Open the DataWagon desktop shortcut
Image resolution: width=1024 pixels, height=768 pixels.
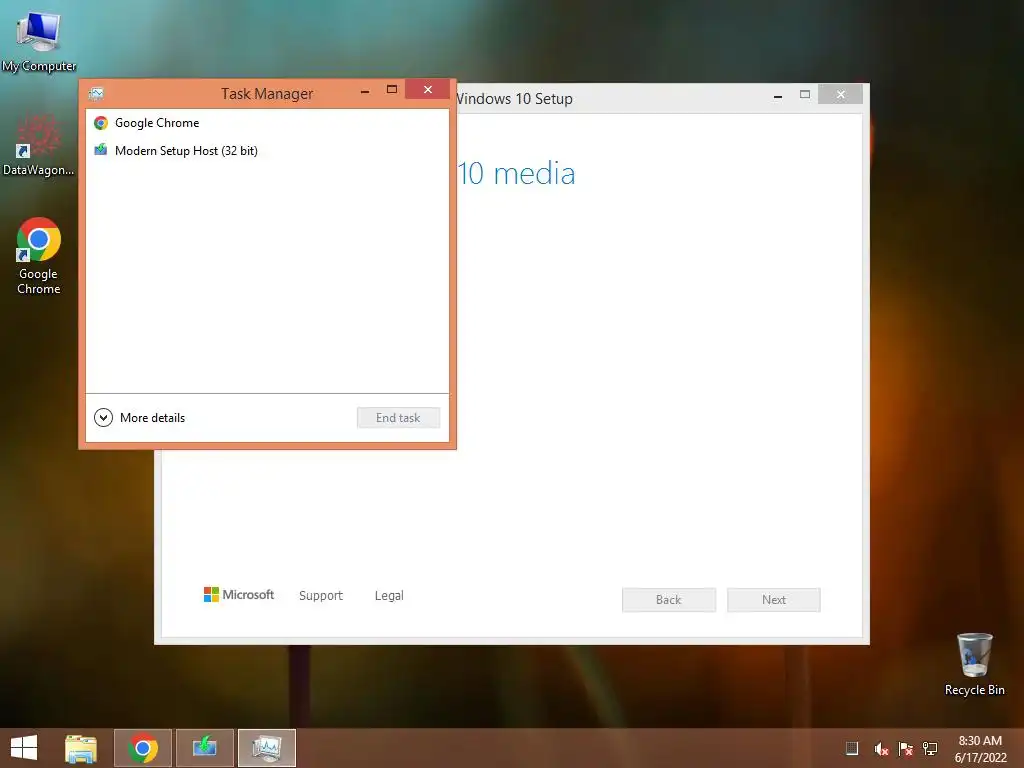pos(39,145)
